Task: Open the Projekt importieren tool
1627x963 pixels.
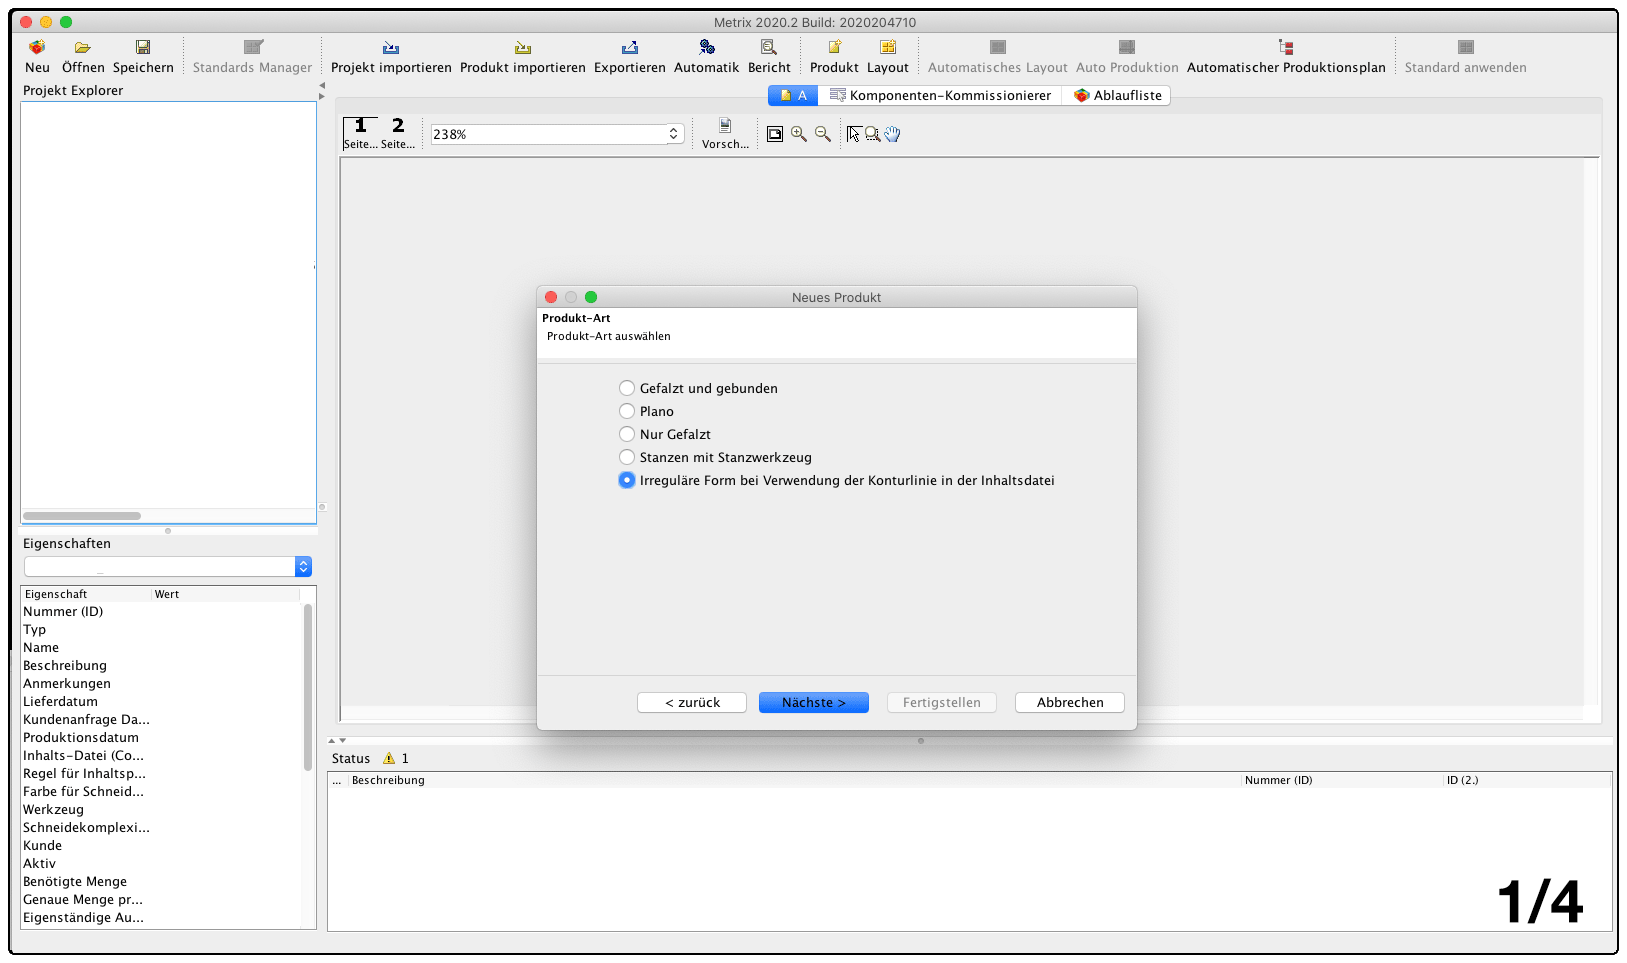Action: coord(391,55)
